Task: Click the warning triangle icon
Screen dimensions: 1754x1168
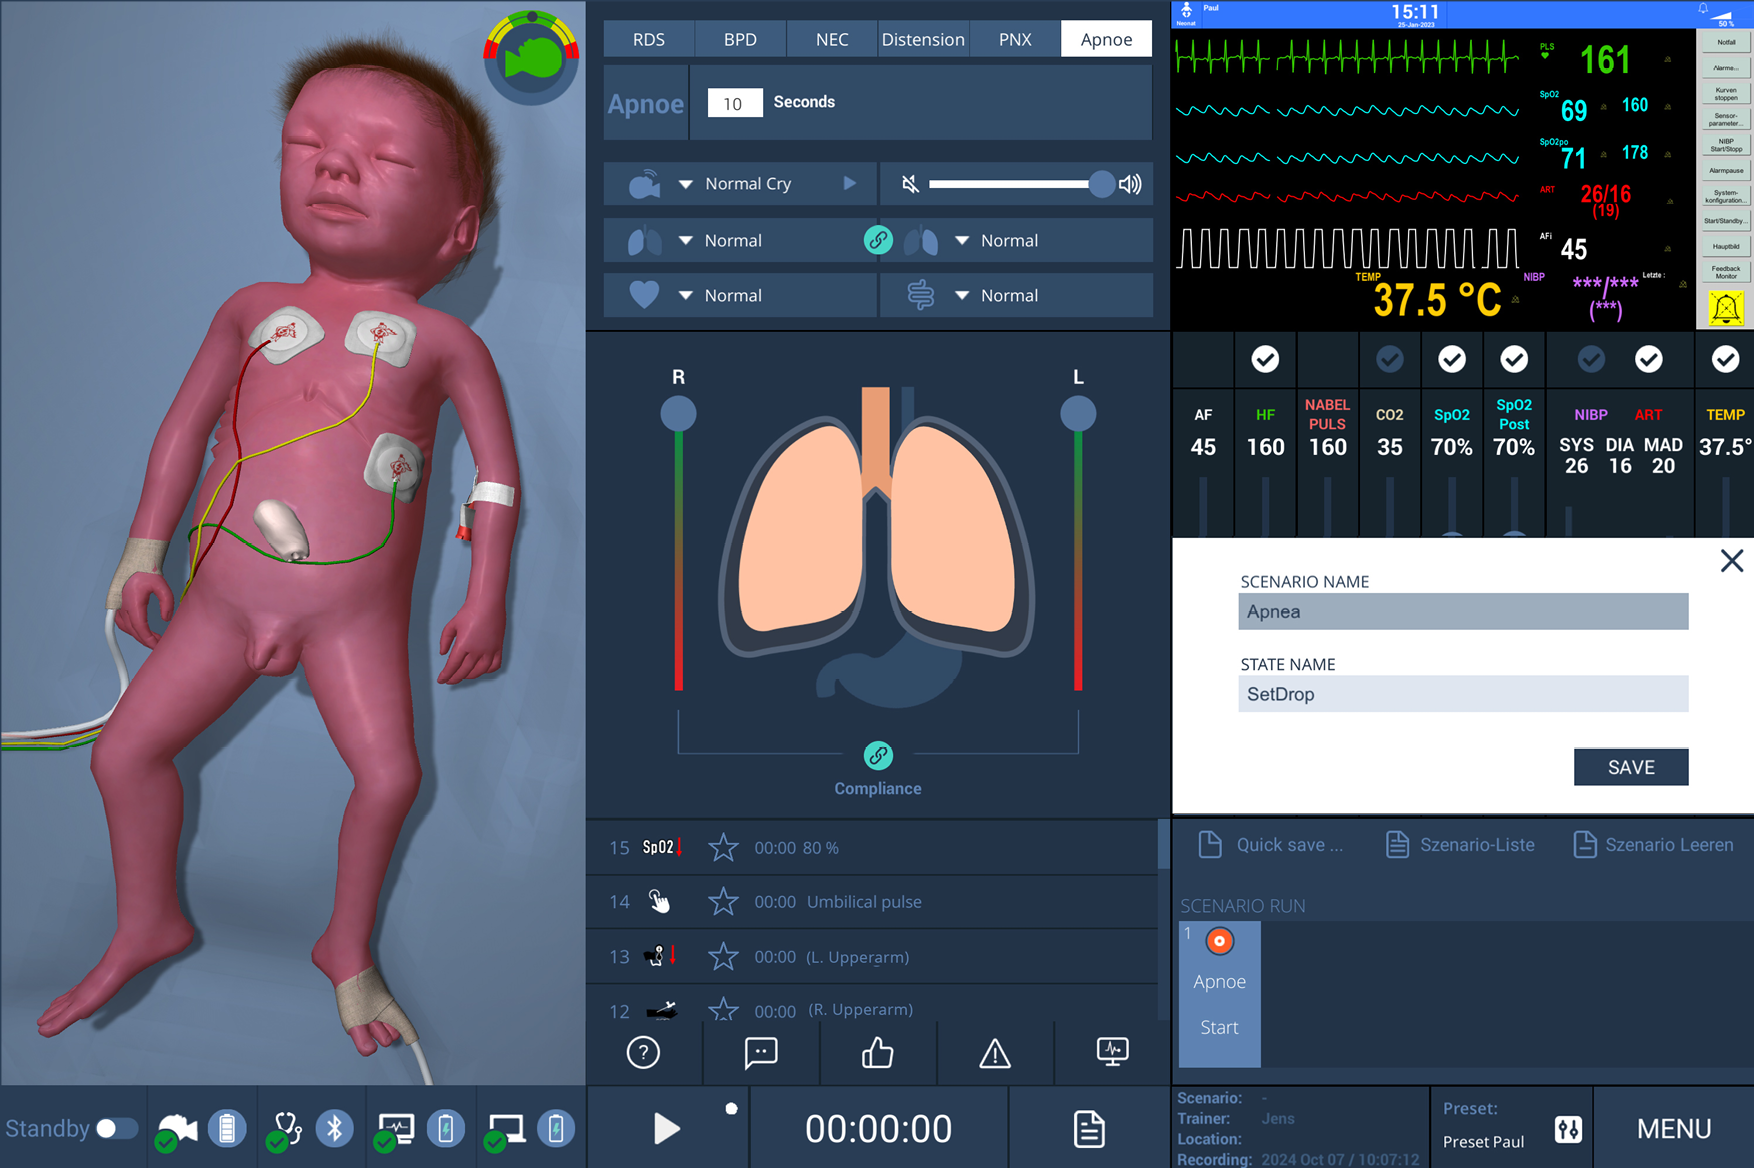Action: tap(994, 1053)
